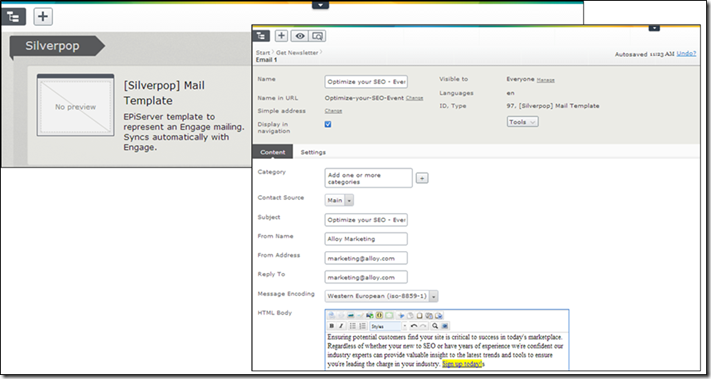Image resolution: width=711 pixels, height=379 pixels.
Task: Click Get Newsletter breadcrumb link
Action: point(297,53)
